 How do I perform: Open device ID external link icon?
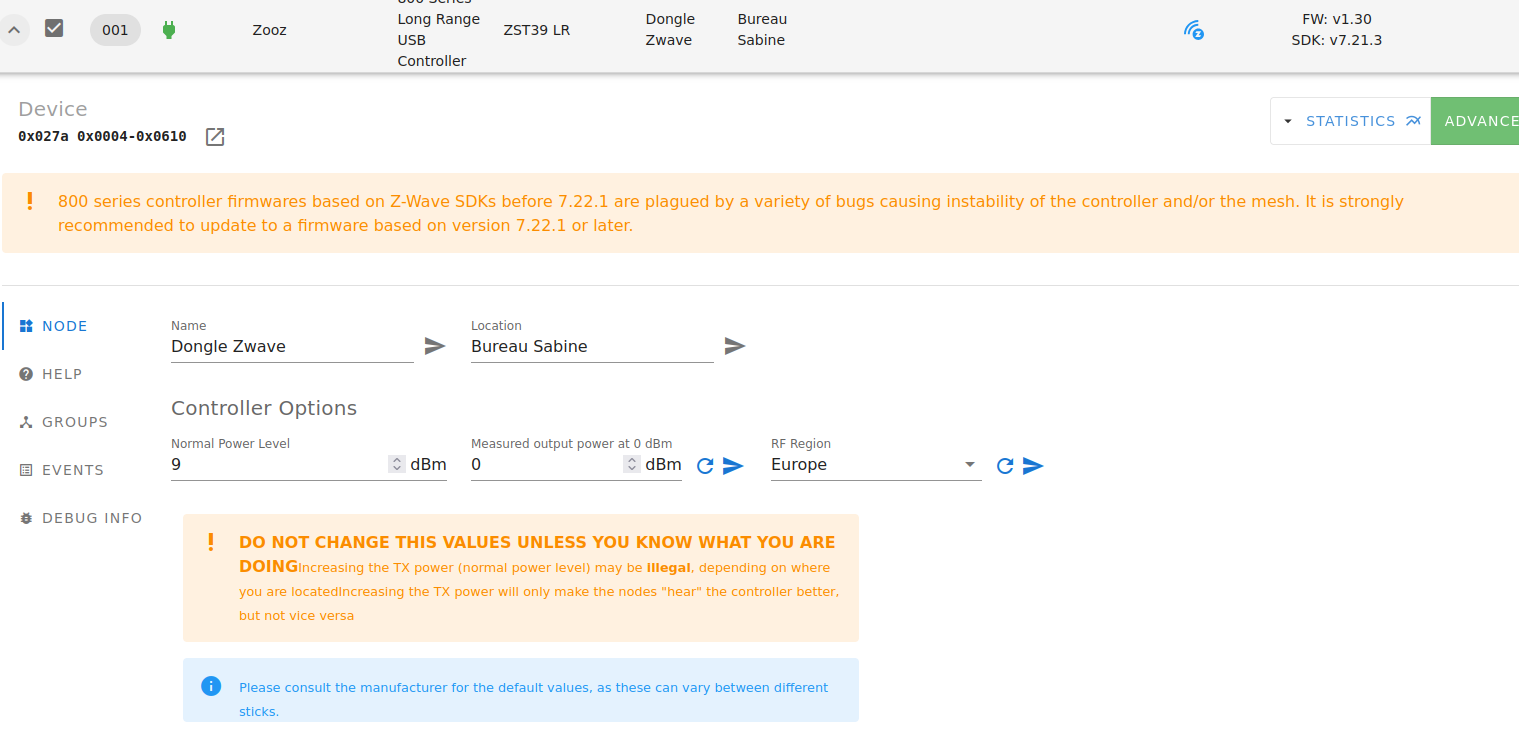point(215,137)
